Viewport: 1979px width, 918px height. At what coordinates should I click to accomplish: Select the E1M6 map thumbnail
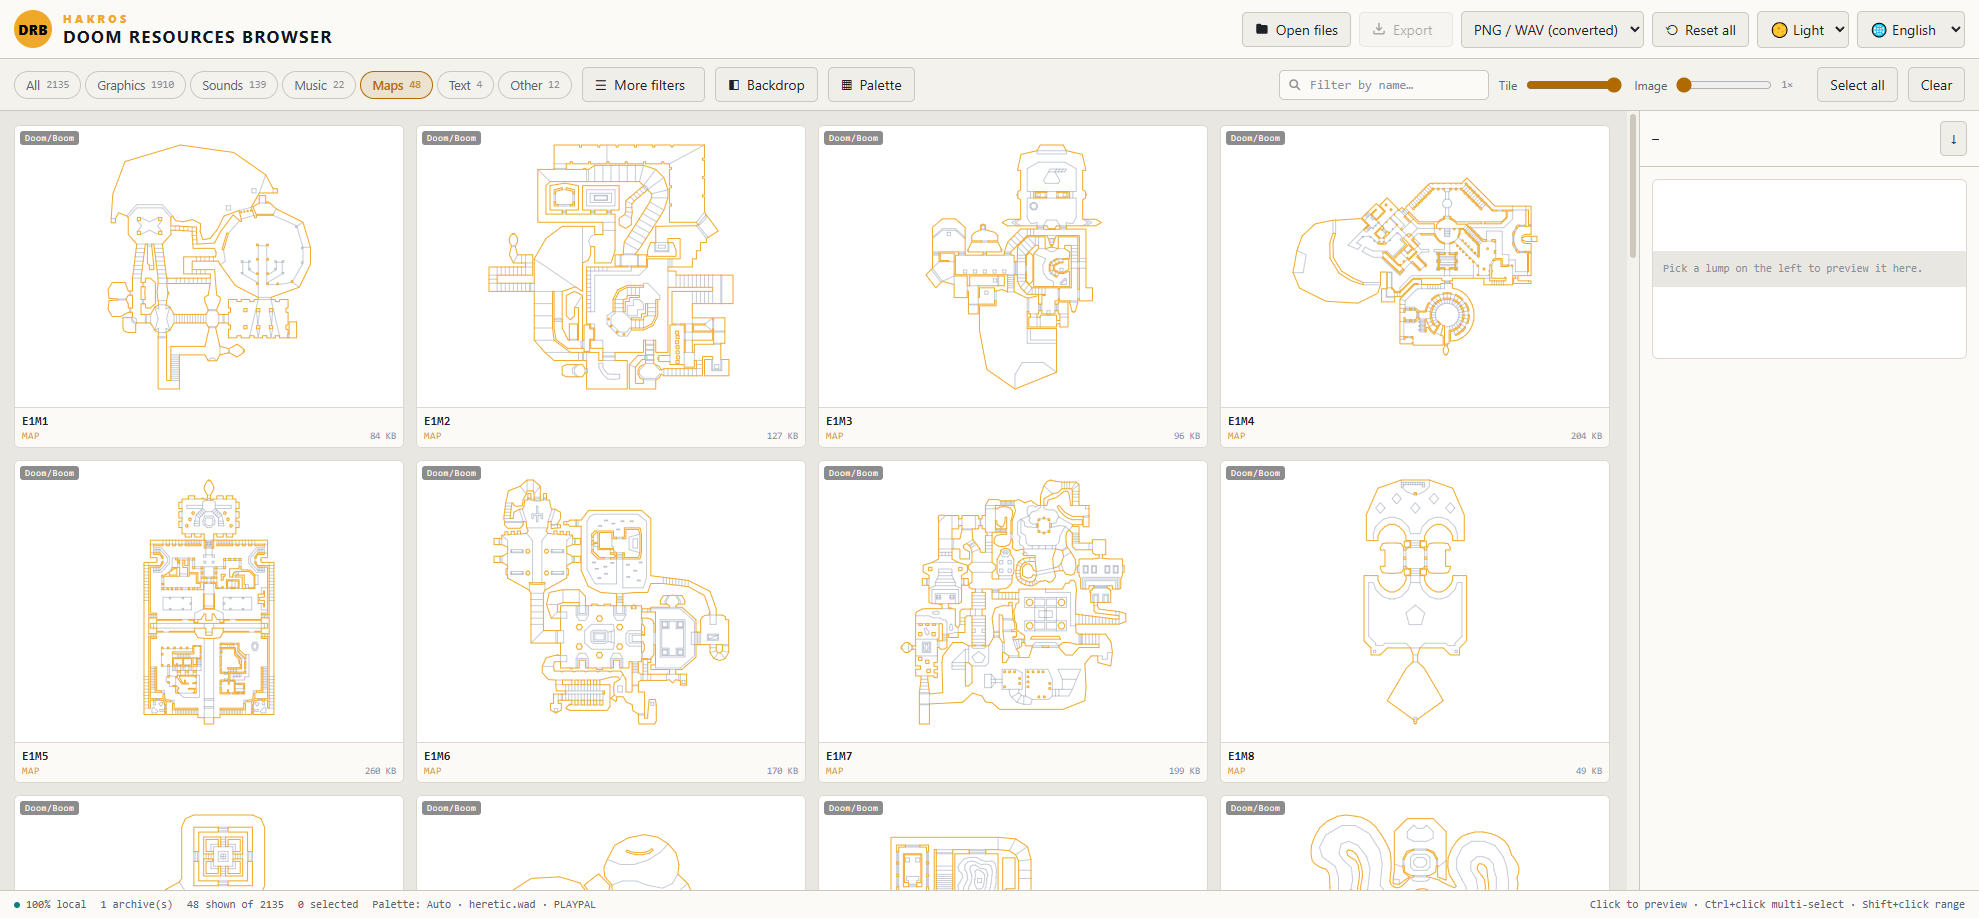pos(611,601)
